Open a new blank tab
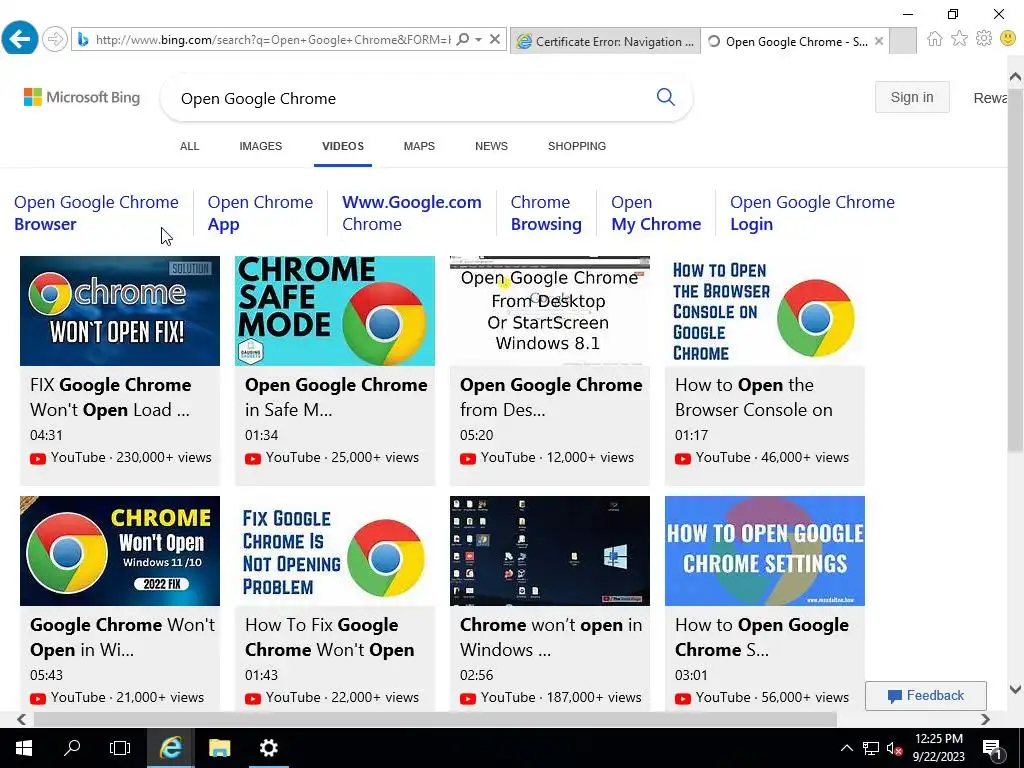1024x768 pixels. tap(903, 41)
